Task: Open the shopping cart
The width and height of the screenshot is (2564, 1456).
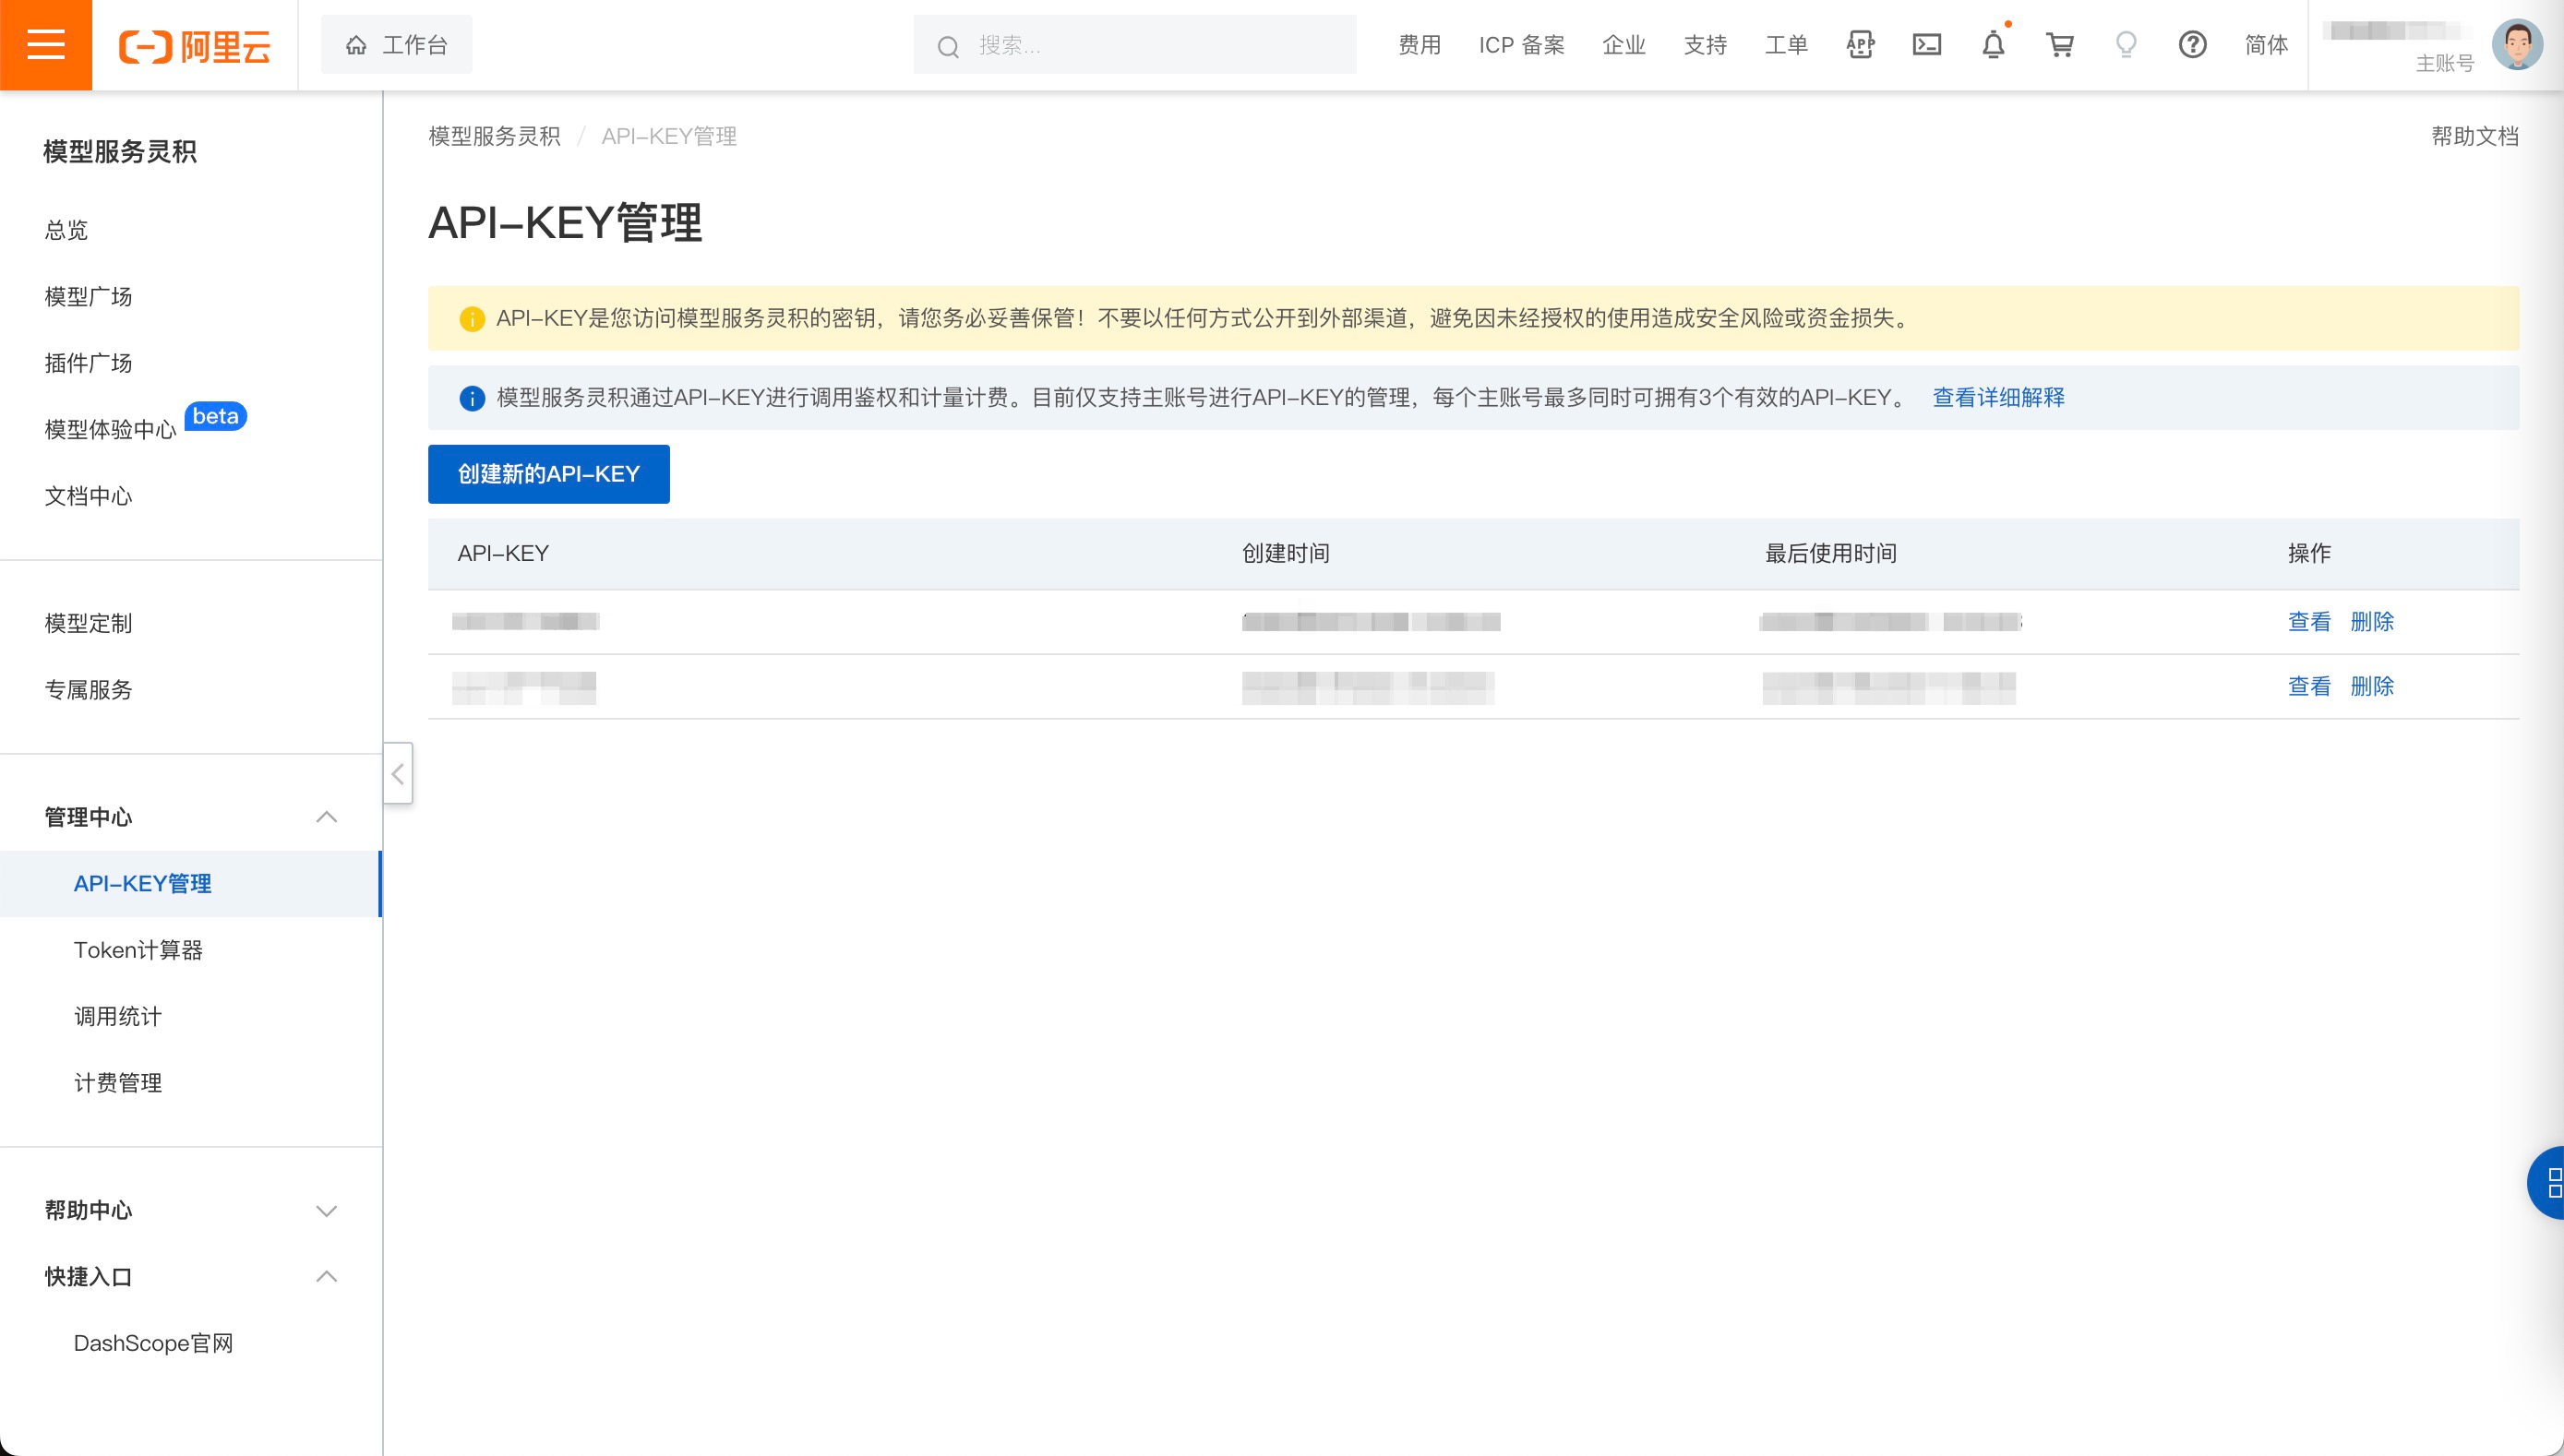Action: click(x=2059, y=45)
